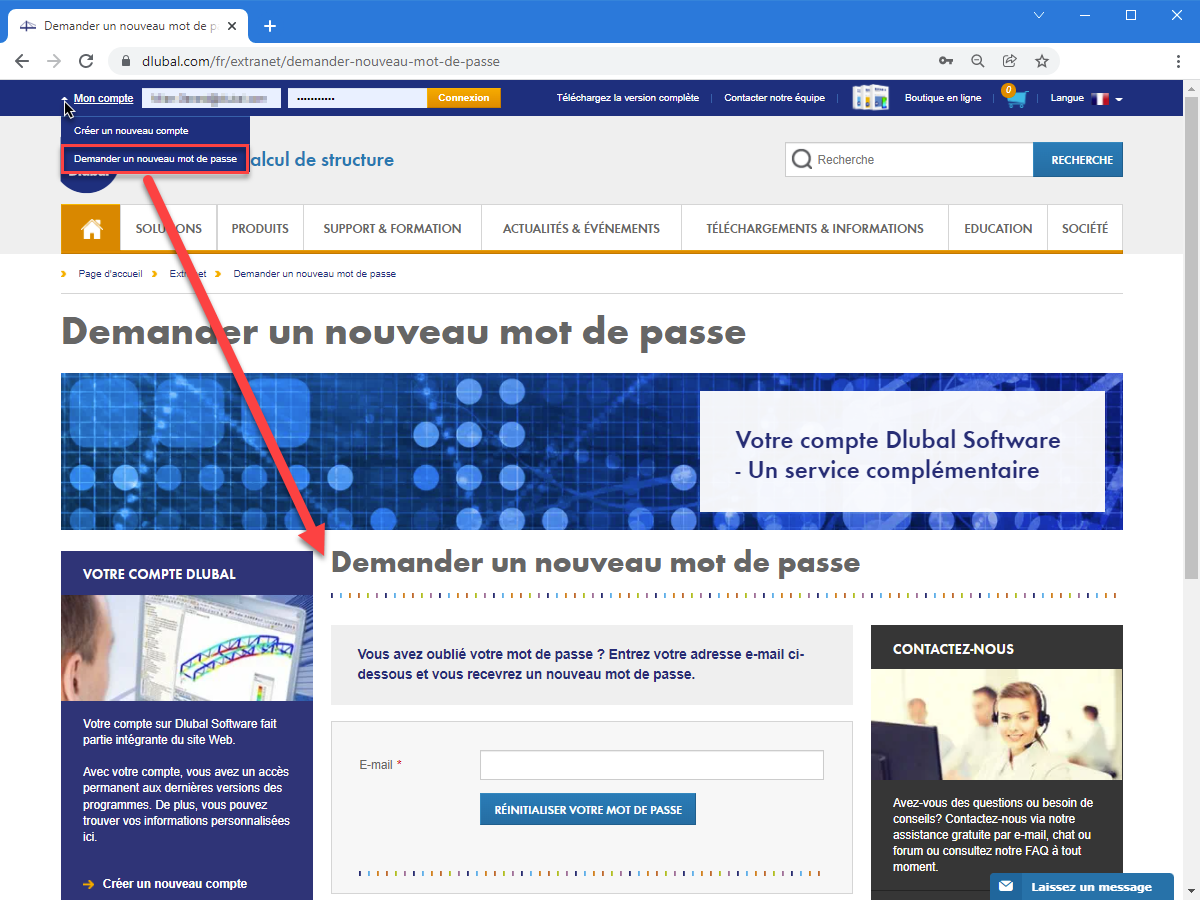Reload the page with the refresh icon
Image resolution: width=1200 pixels, height=900 pixels.
click(86, 61)
